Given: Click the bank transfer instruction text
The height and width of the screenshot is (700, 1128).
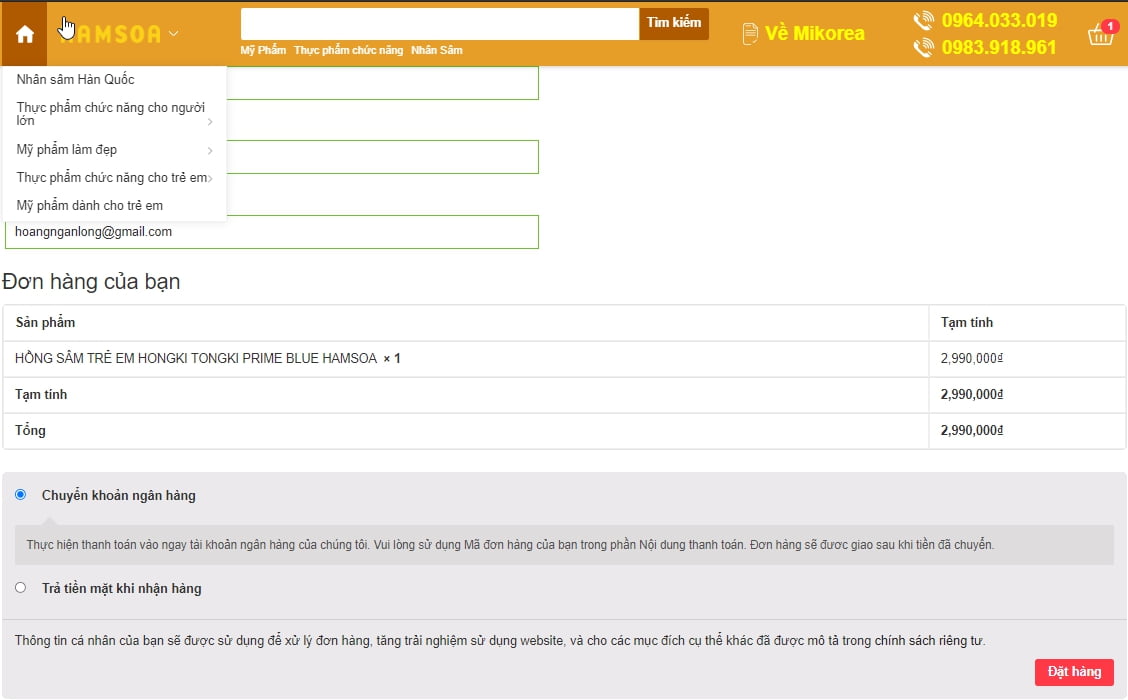Looking at the screenshot, I should [510, 545].
